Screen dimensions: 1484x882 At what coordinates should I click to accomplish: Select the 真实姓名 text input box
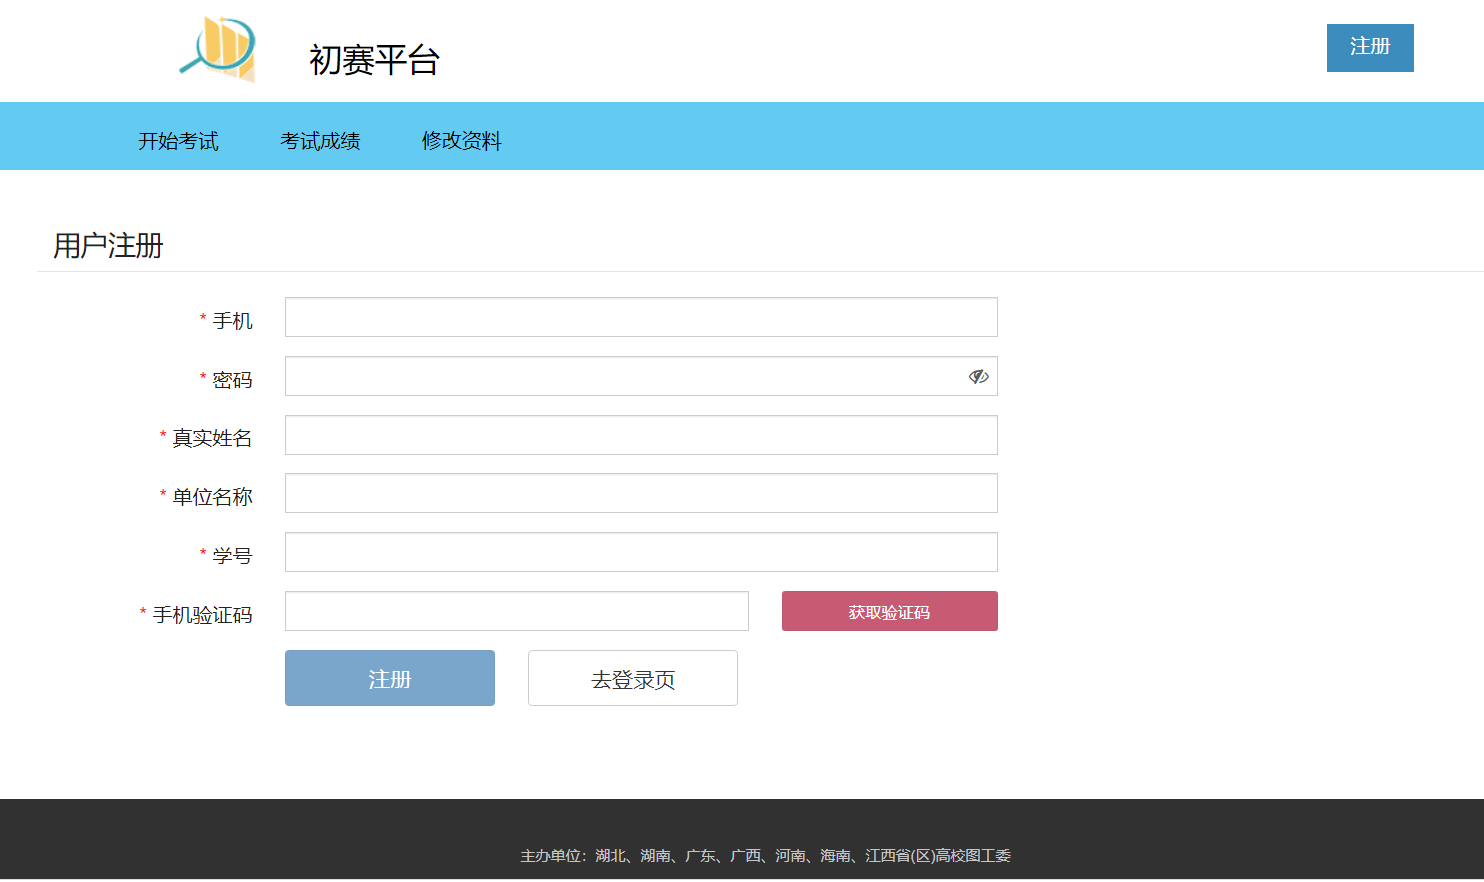point(640,435)
